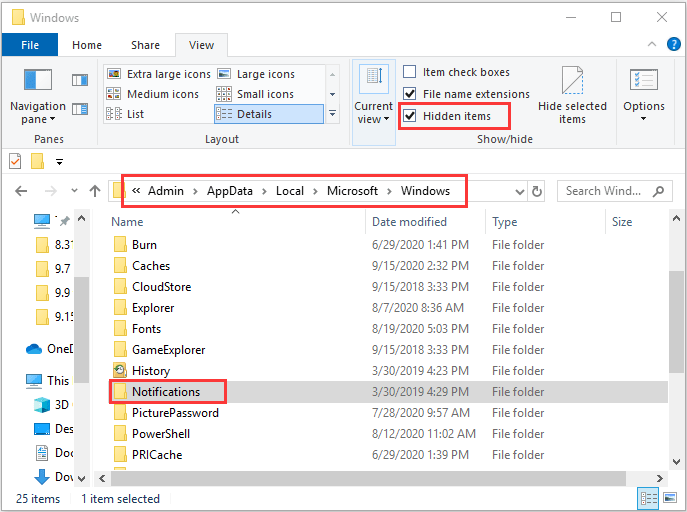Go back with the left arrow
This screenshot has height=512, width=687.
[x=21, y=191]
